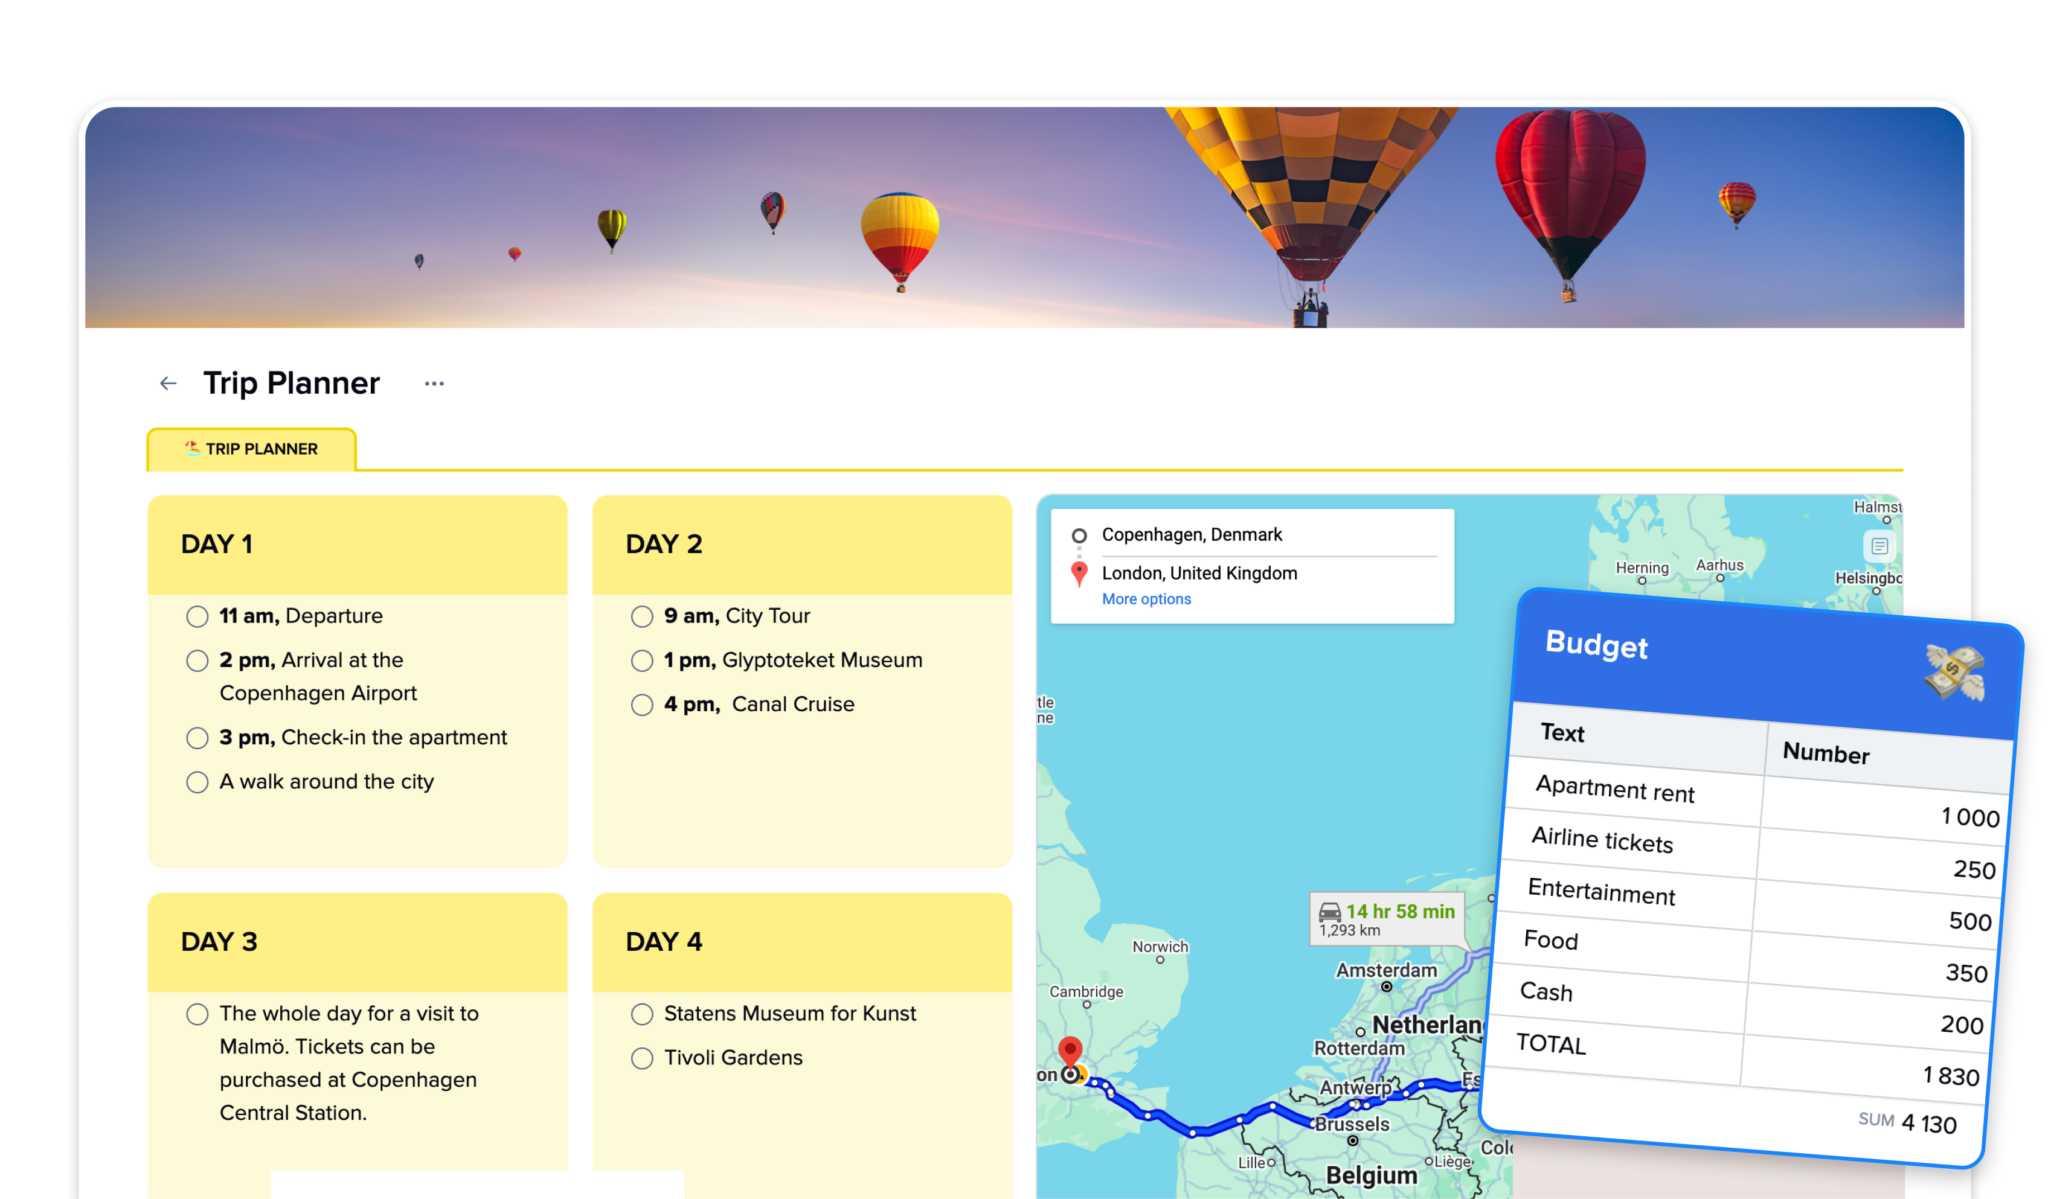Click the 14 hr 58 min route label

point(1399,911)
